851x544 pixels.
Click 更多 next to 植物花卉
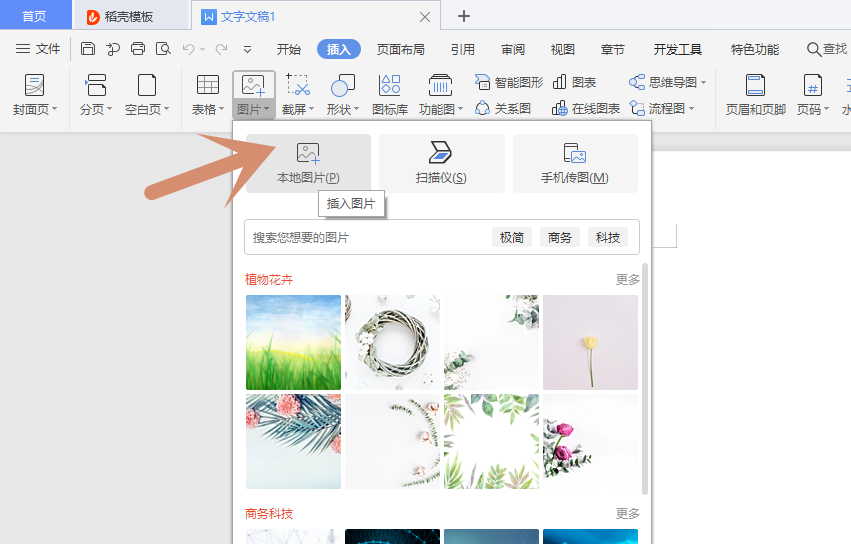pos(627,280)
